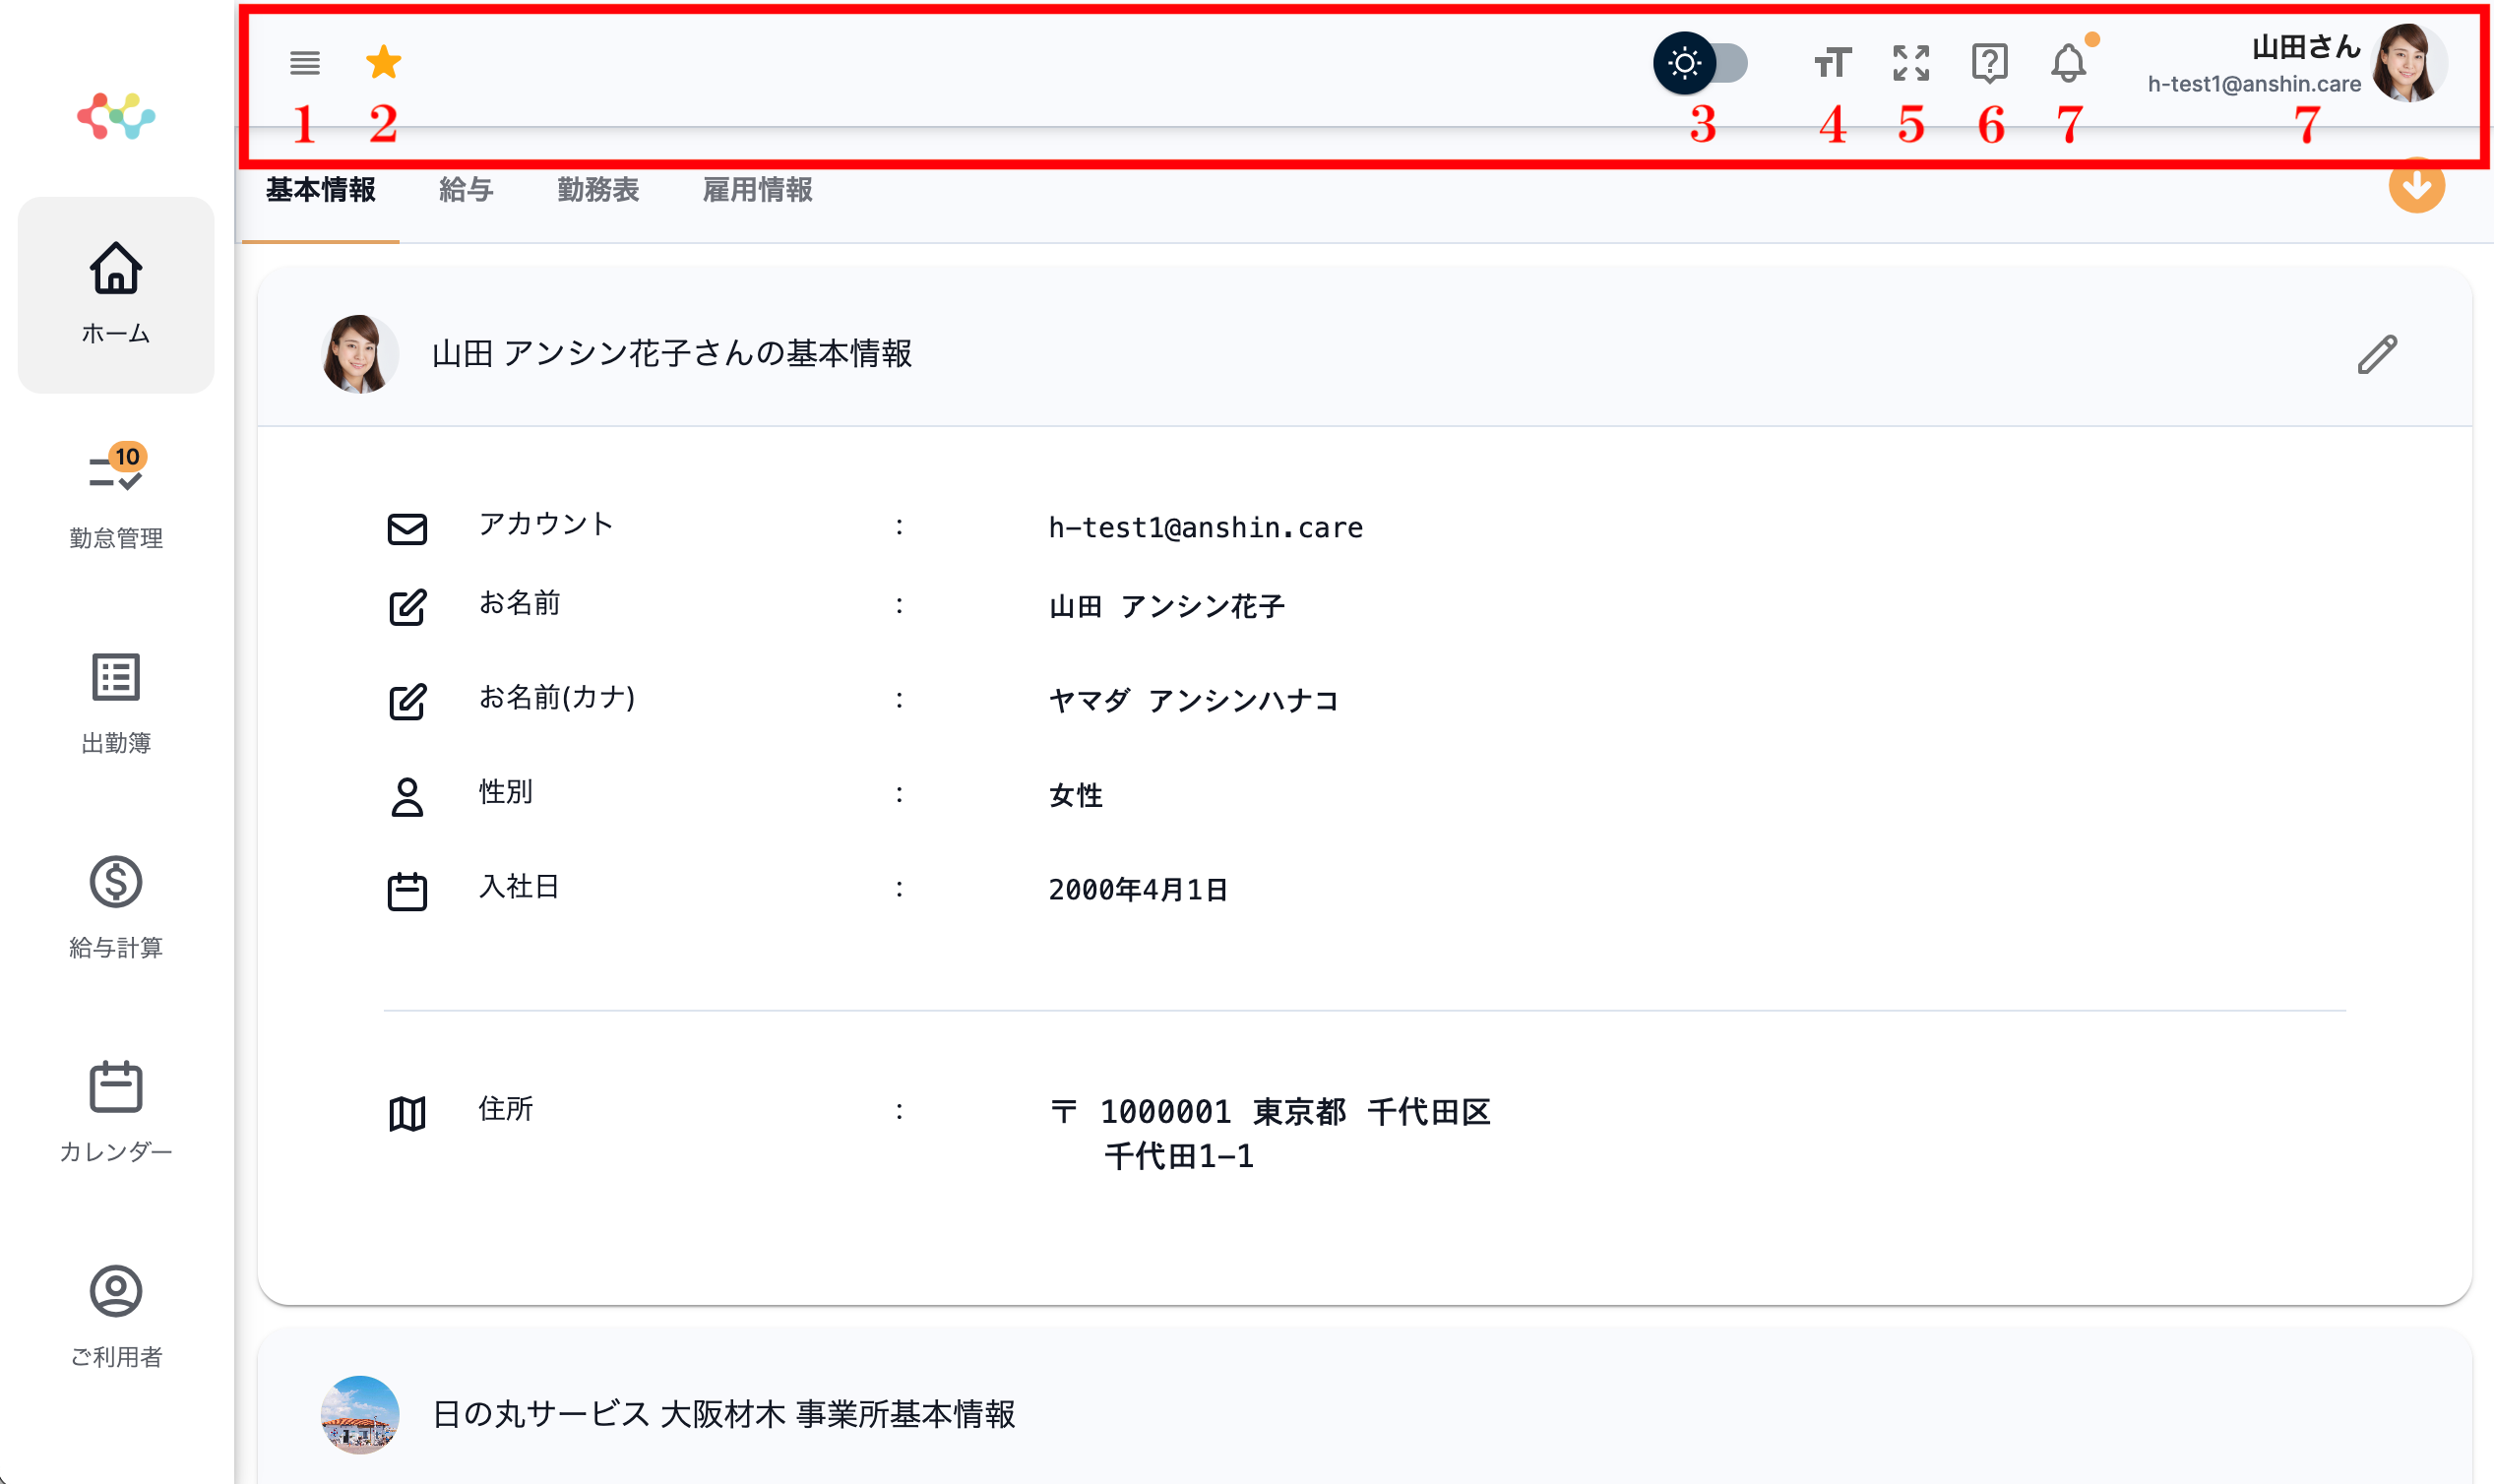
Task: Click the hamburger menu icon
Action: point(305,63)
